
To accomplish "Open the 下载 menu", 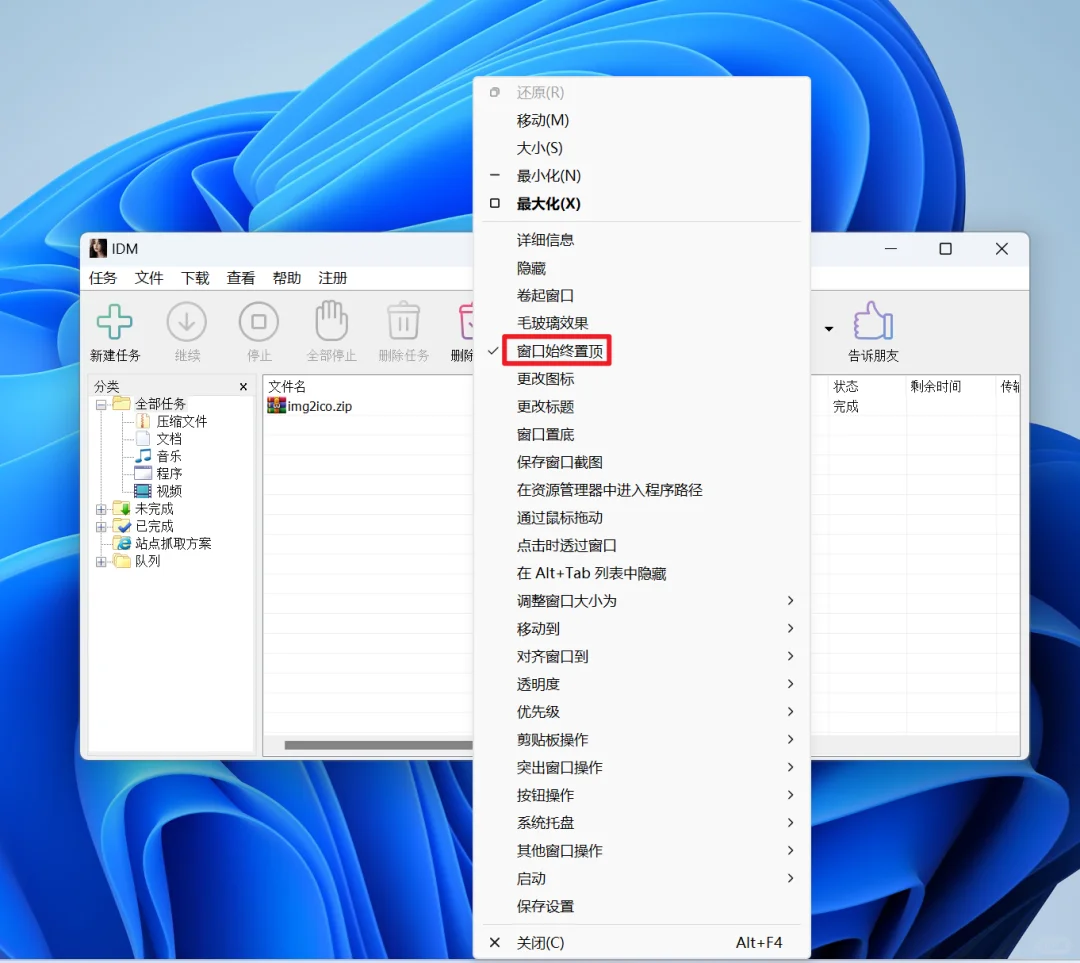I will click(x=195, y=277).
